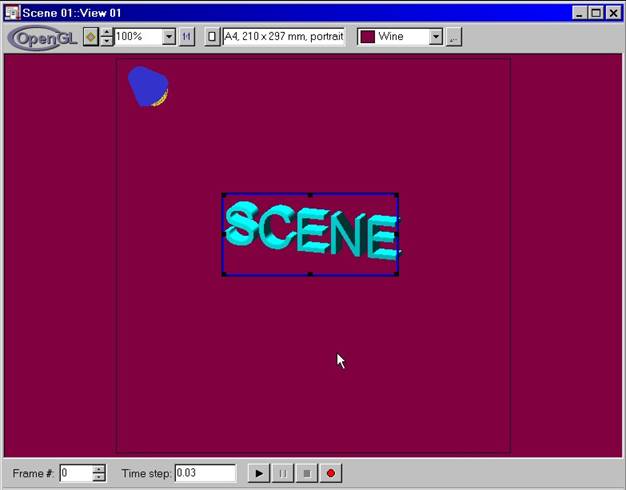Toggle the red Record button
Viewport: 626px width, 490px height.
pos(330,473)
